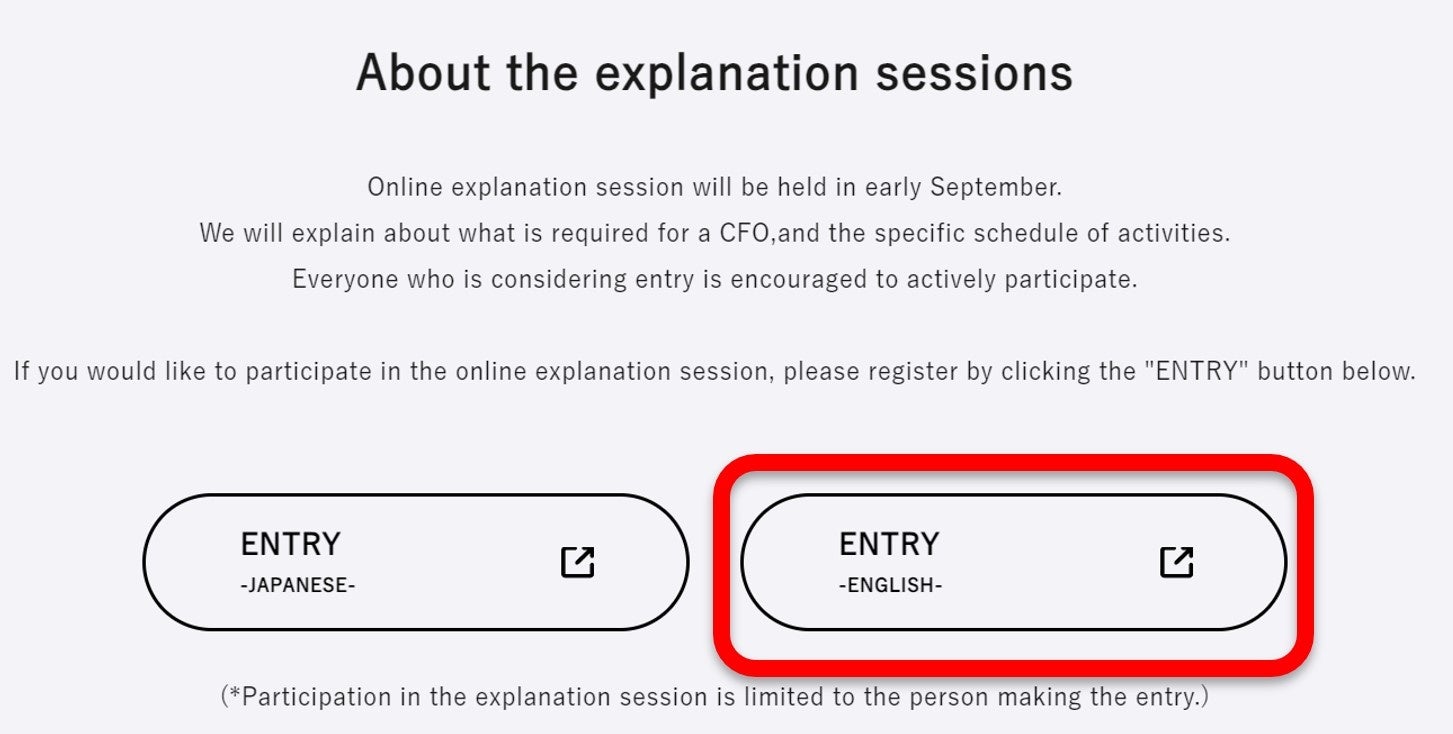
Task: Click the word "September" in the first line
Action: click(995, 187)
